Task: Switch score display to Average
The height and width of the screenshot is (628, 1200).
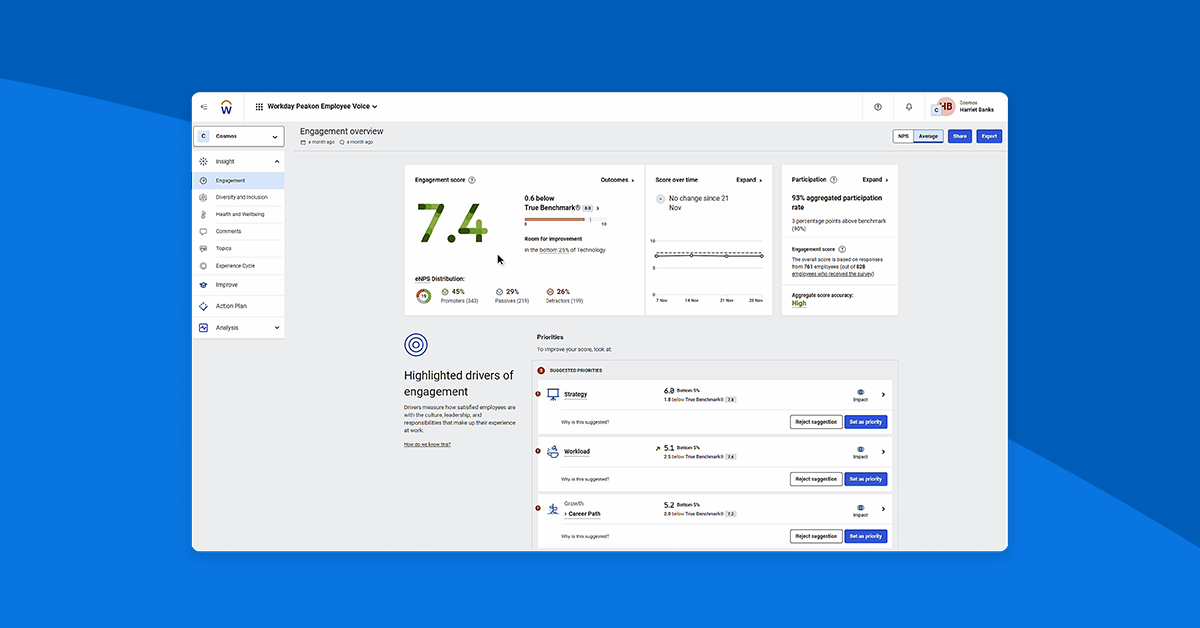Action: point(930,135)
